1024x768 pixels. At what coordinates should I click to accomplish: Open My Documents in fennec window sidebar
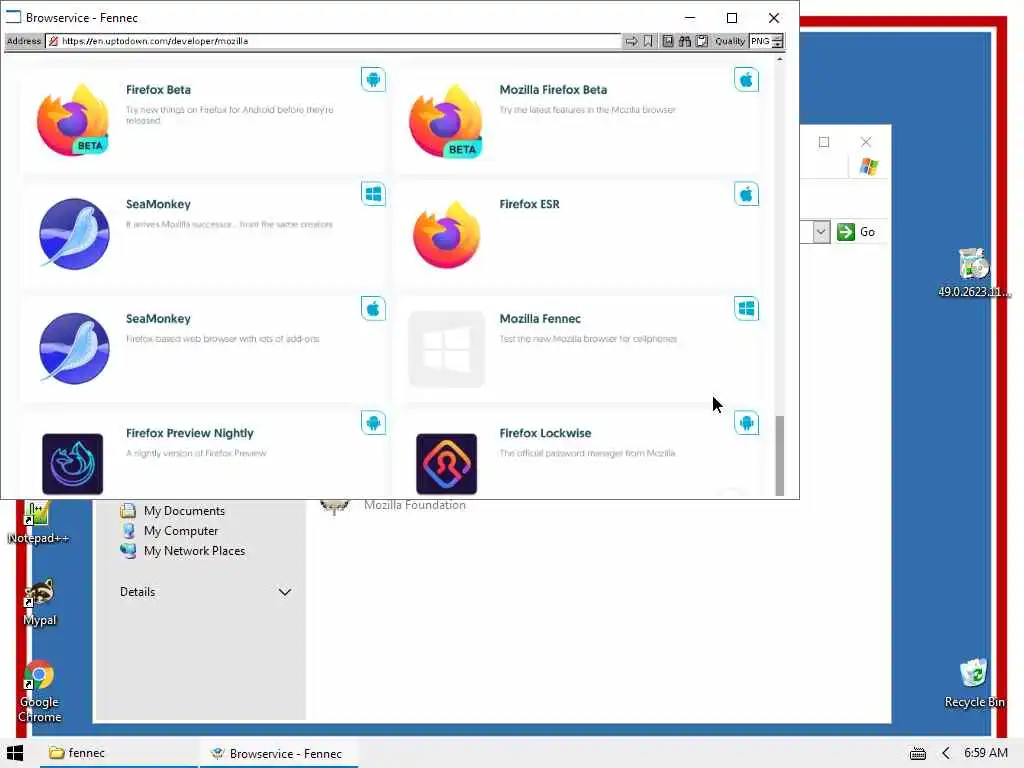tap(173, 511)
